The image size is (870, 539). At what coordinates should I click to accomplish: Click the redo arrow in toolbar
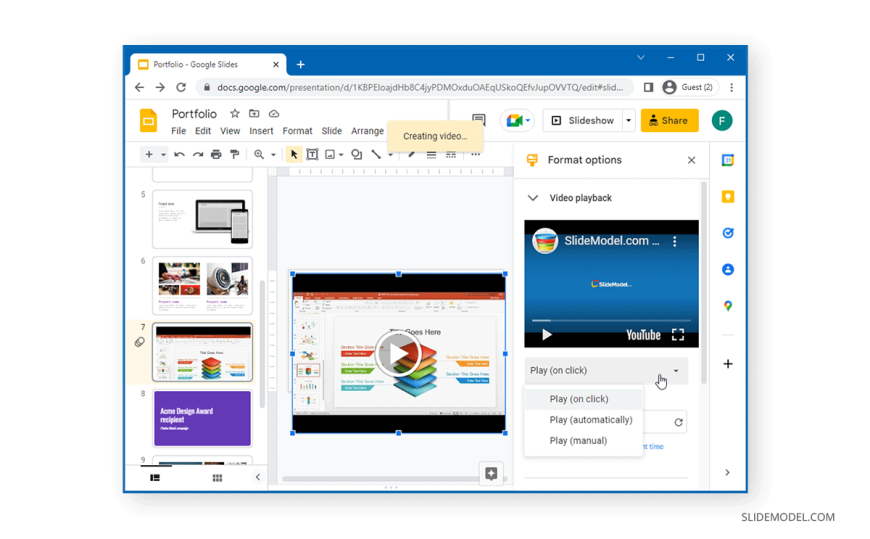pyautogui.click(x=198, y=154)
